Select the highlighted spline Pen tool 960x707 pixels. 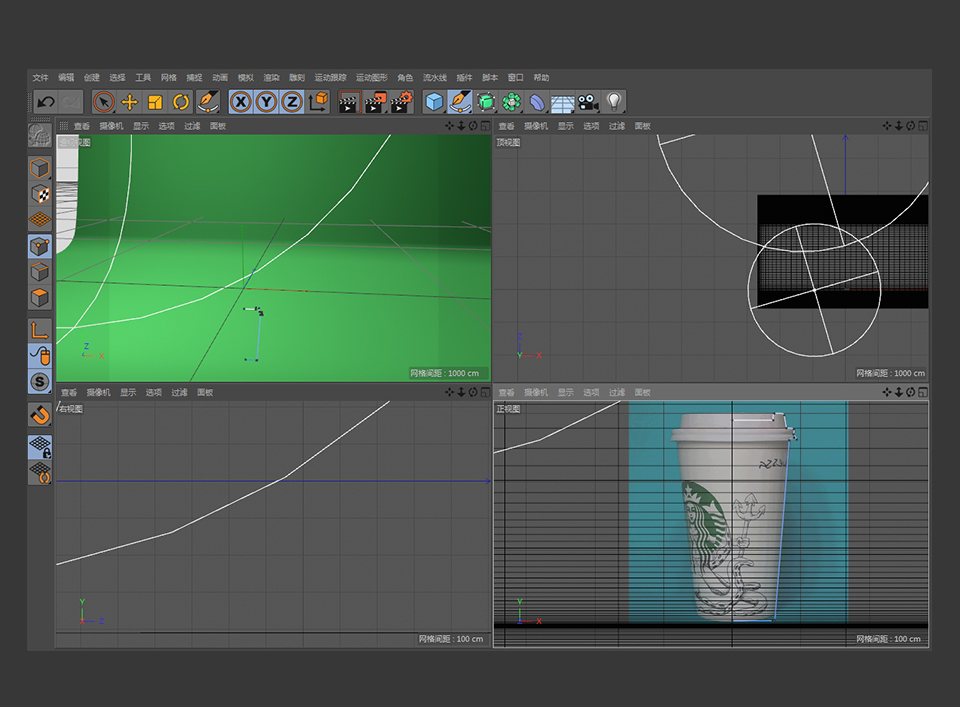coord(460,102)
